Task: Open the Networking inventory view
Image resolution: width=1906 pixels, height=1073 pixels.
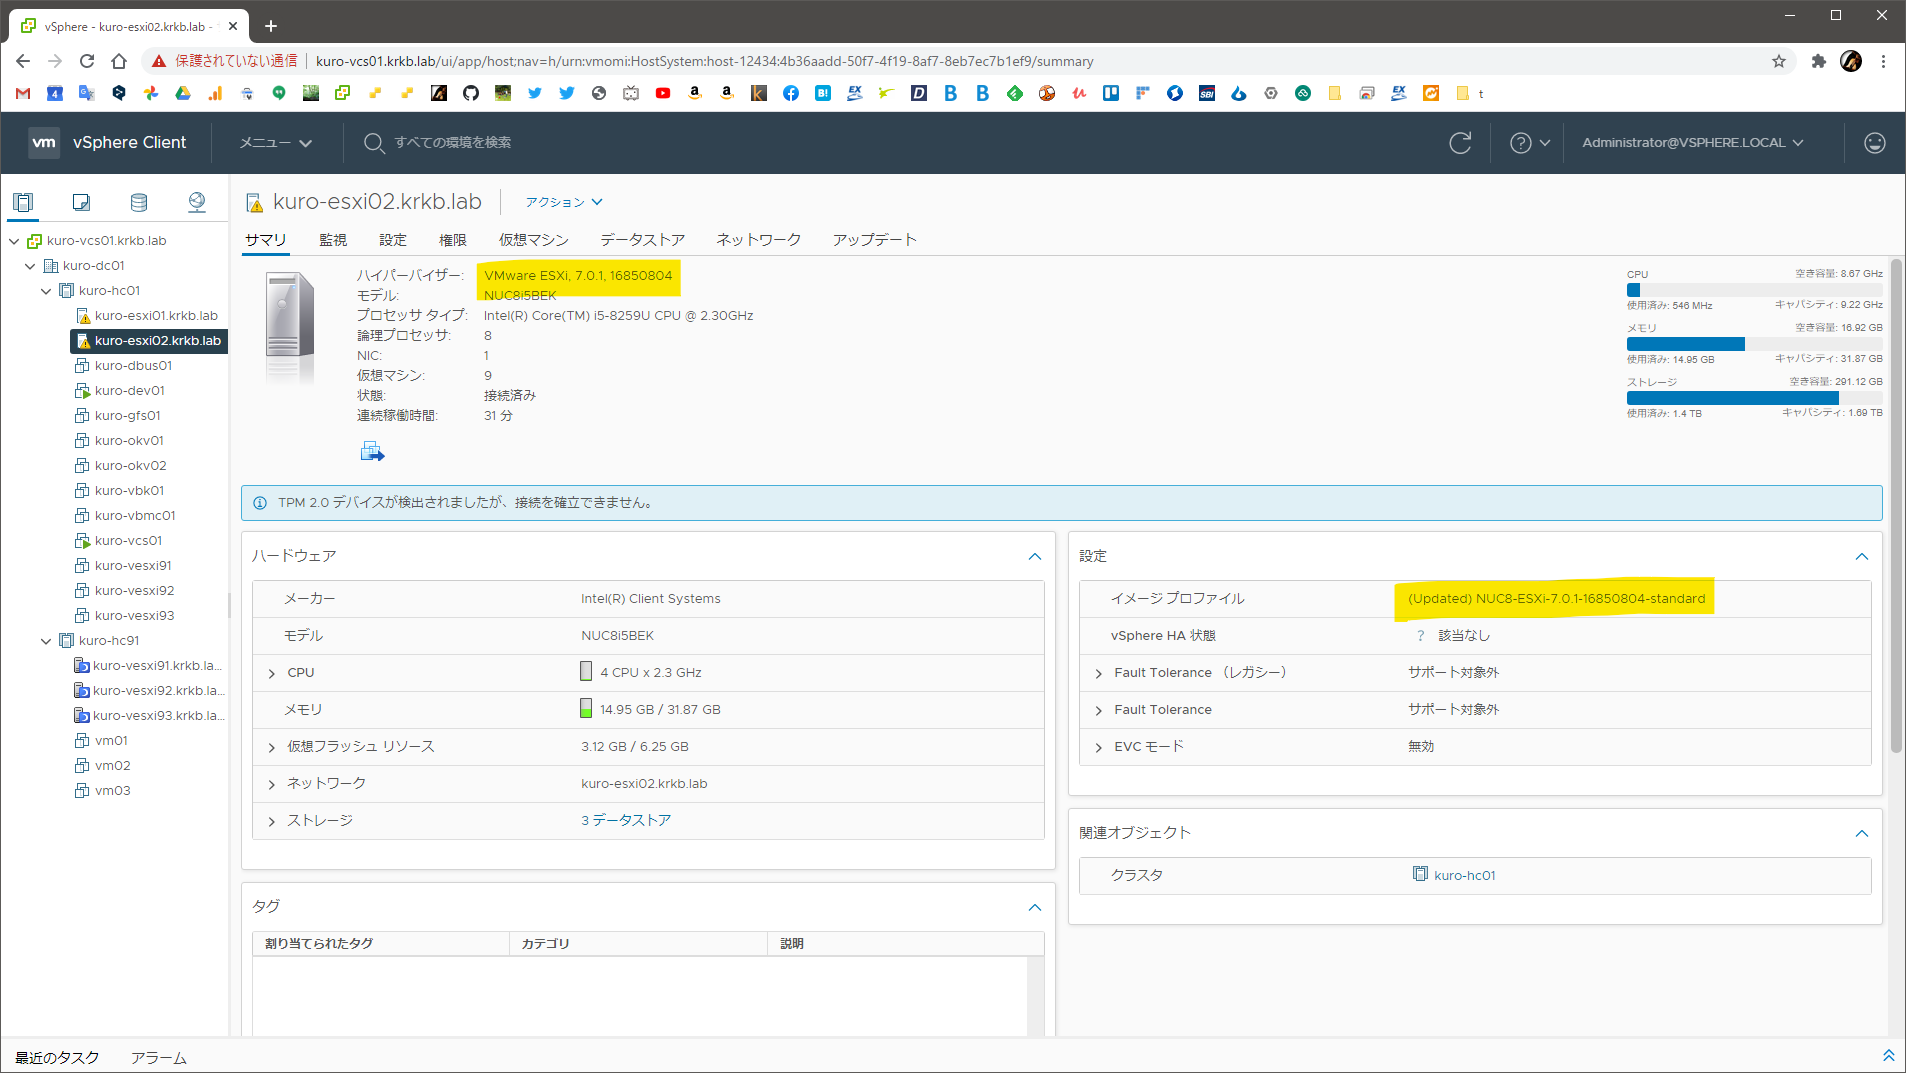Action: (x=197, y=202)
